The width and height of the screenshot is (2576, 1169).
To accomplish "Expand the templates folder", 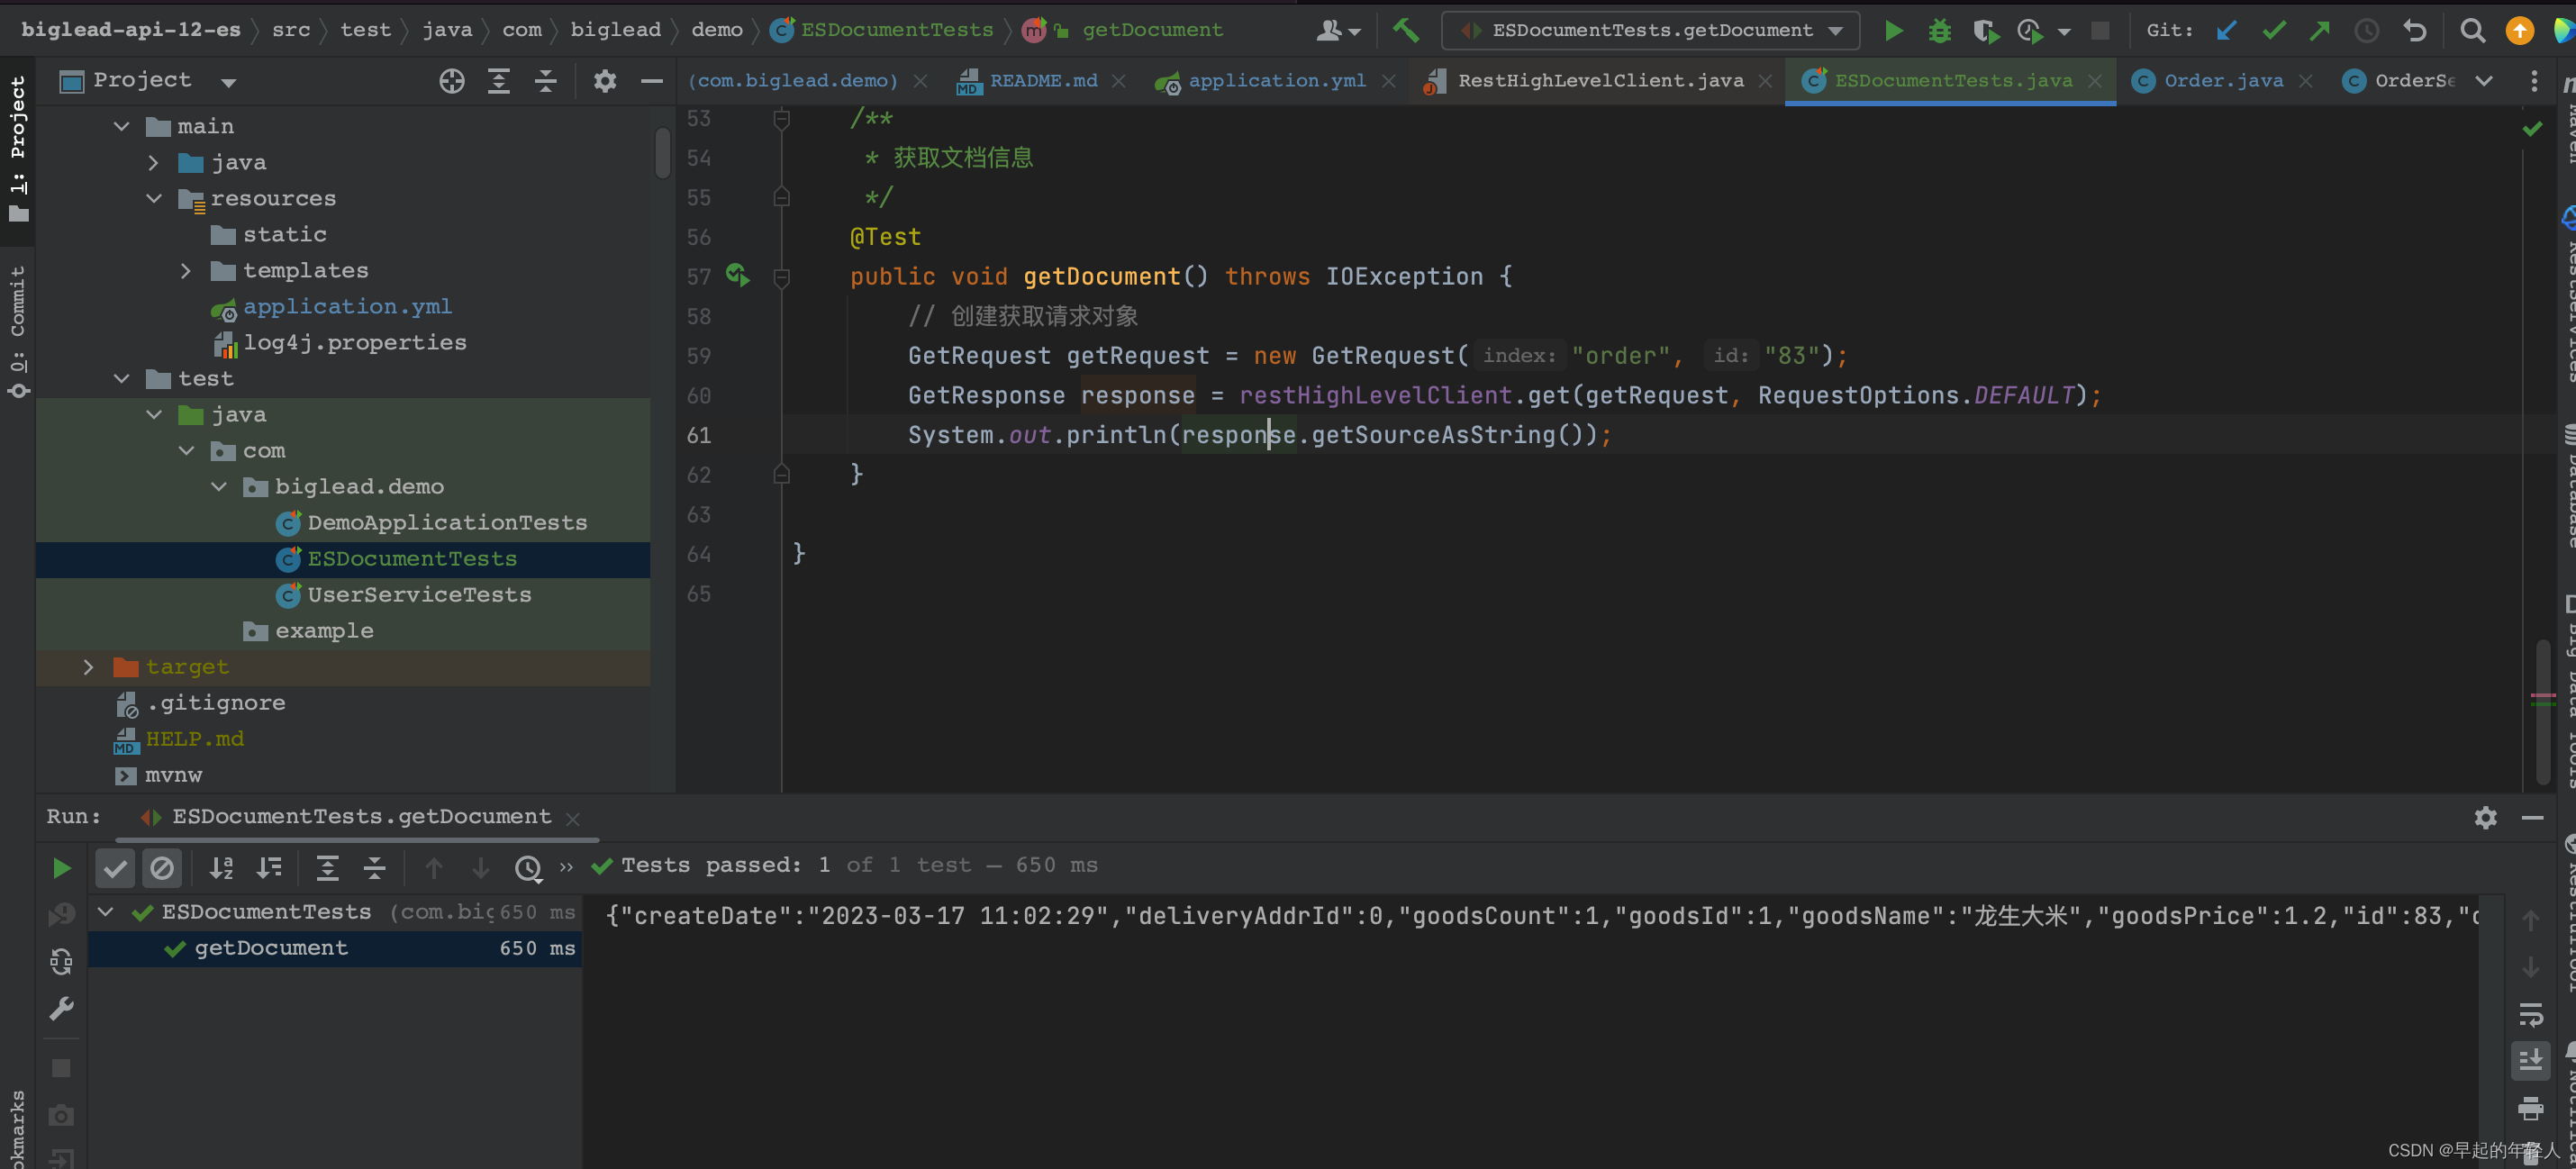I will tap(185, 270).
